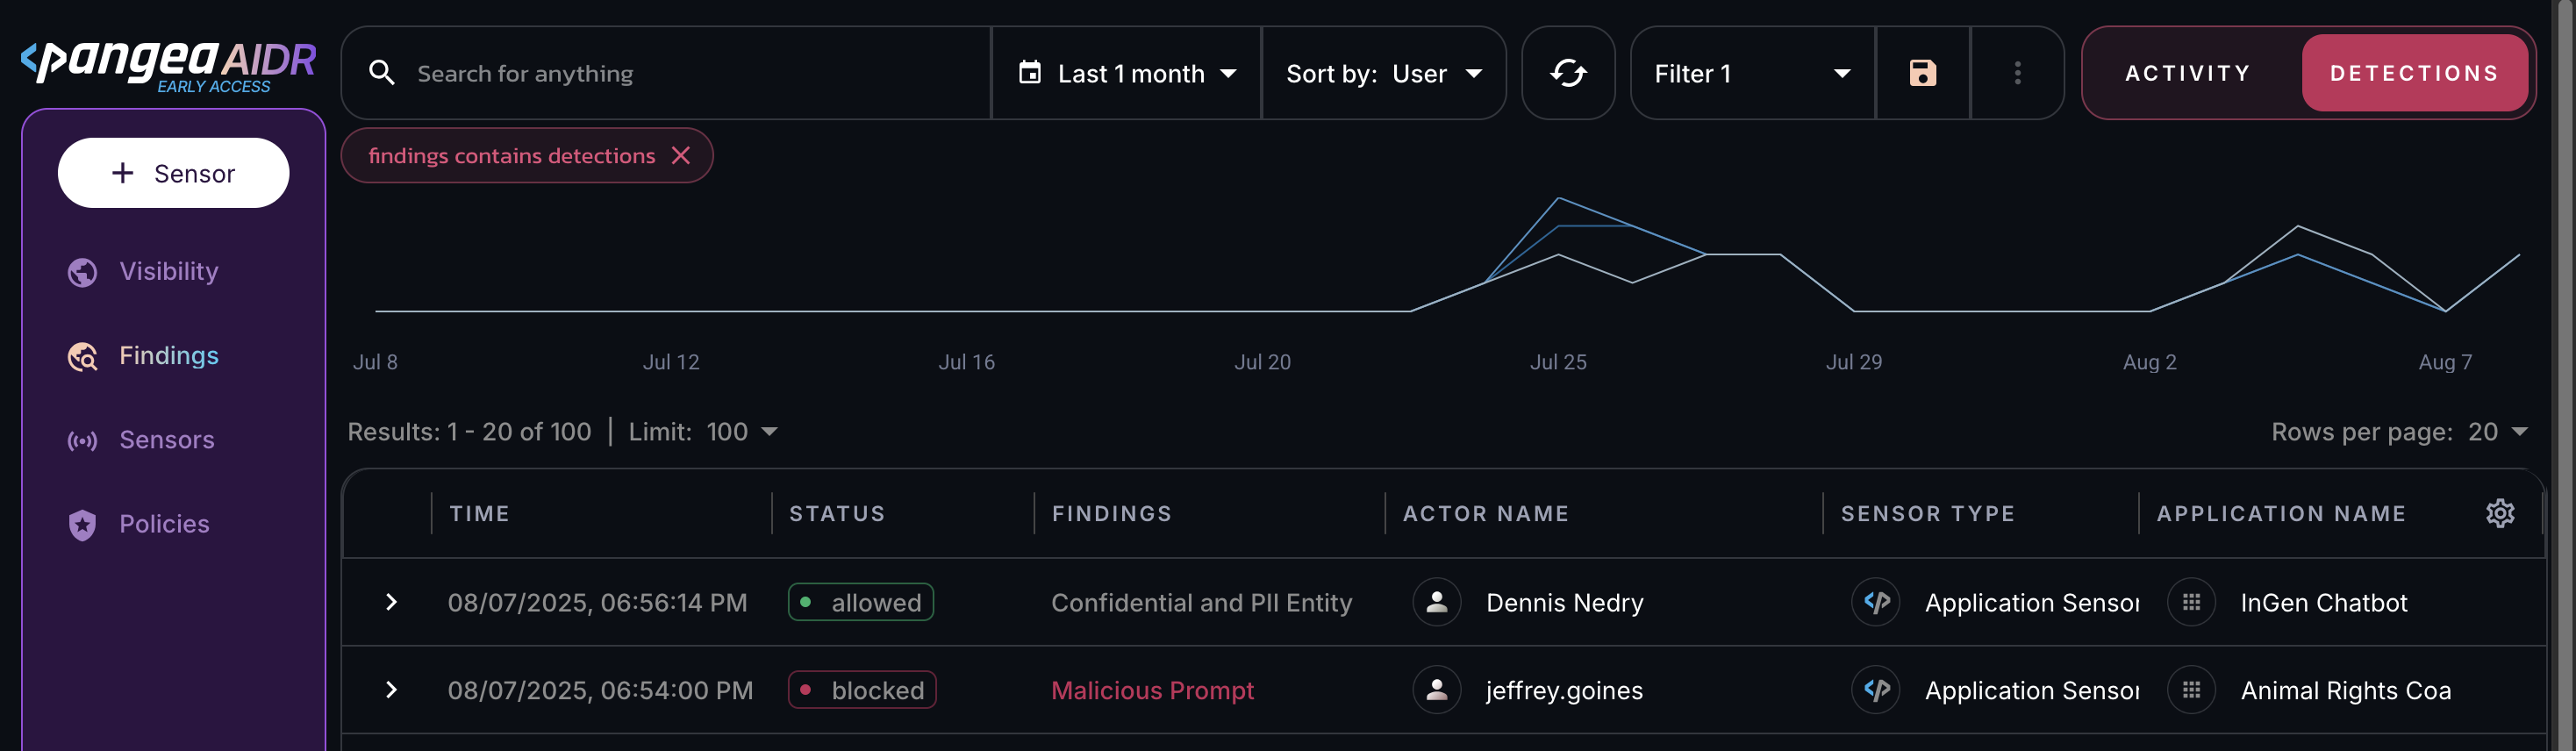Screen dimensions: 2576x751
Task: Click the Jul 16 chart axis label
Action: (x=966, y=362)
